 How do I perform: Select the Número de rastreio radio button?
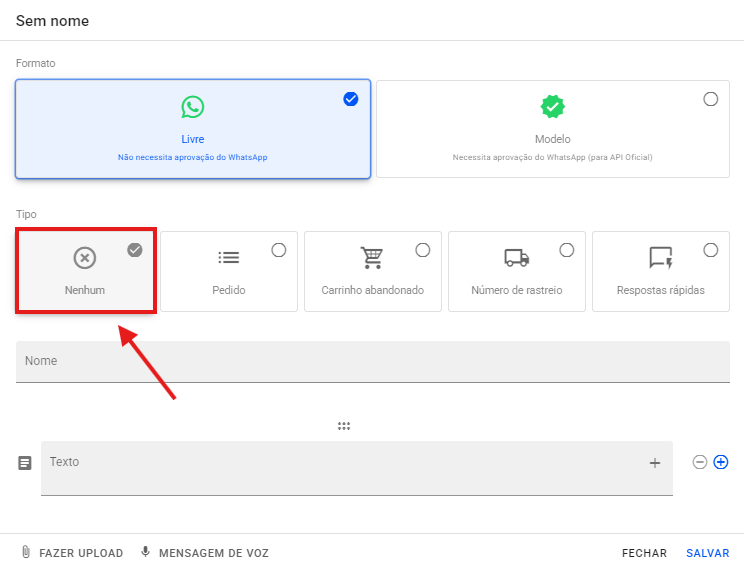[x=567, y=250]
